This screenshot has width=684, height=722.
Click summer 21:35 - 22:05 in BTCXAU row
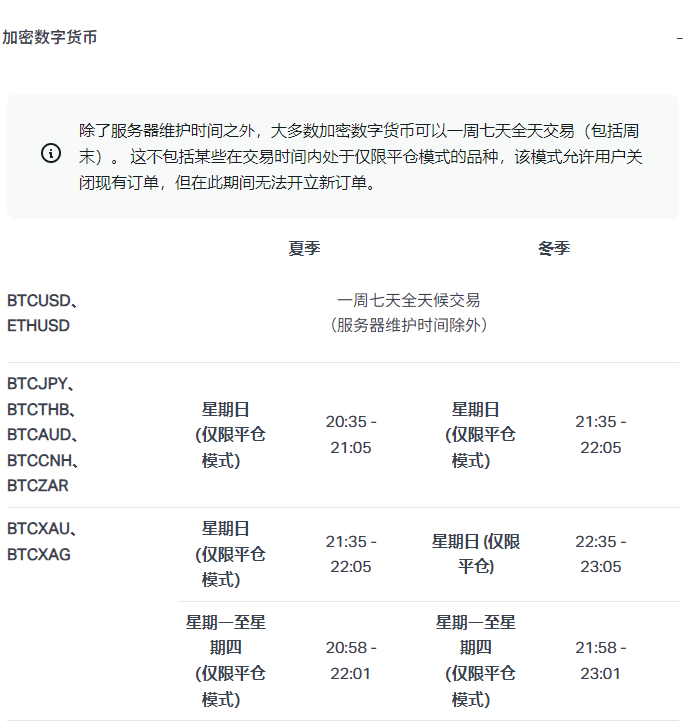(351, 553)
